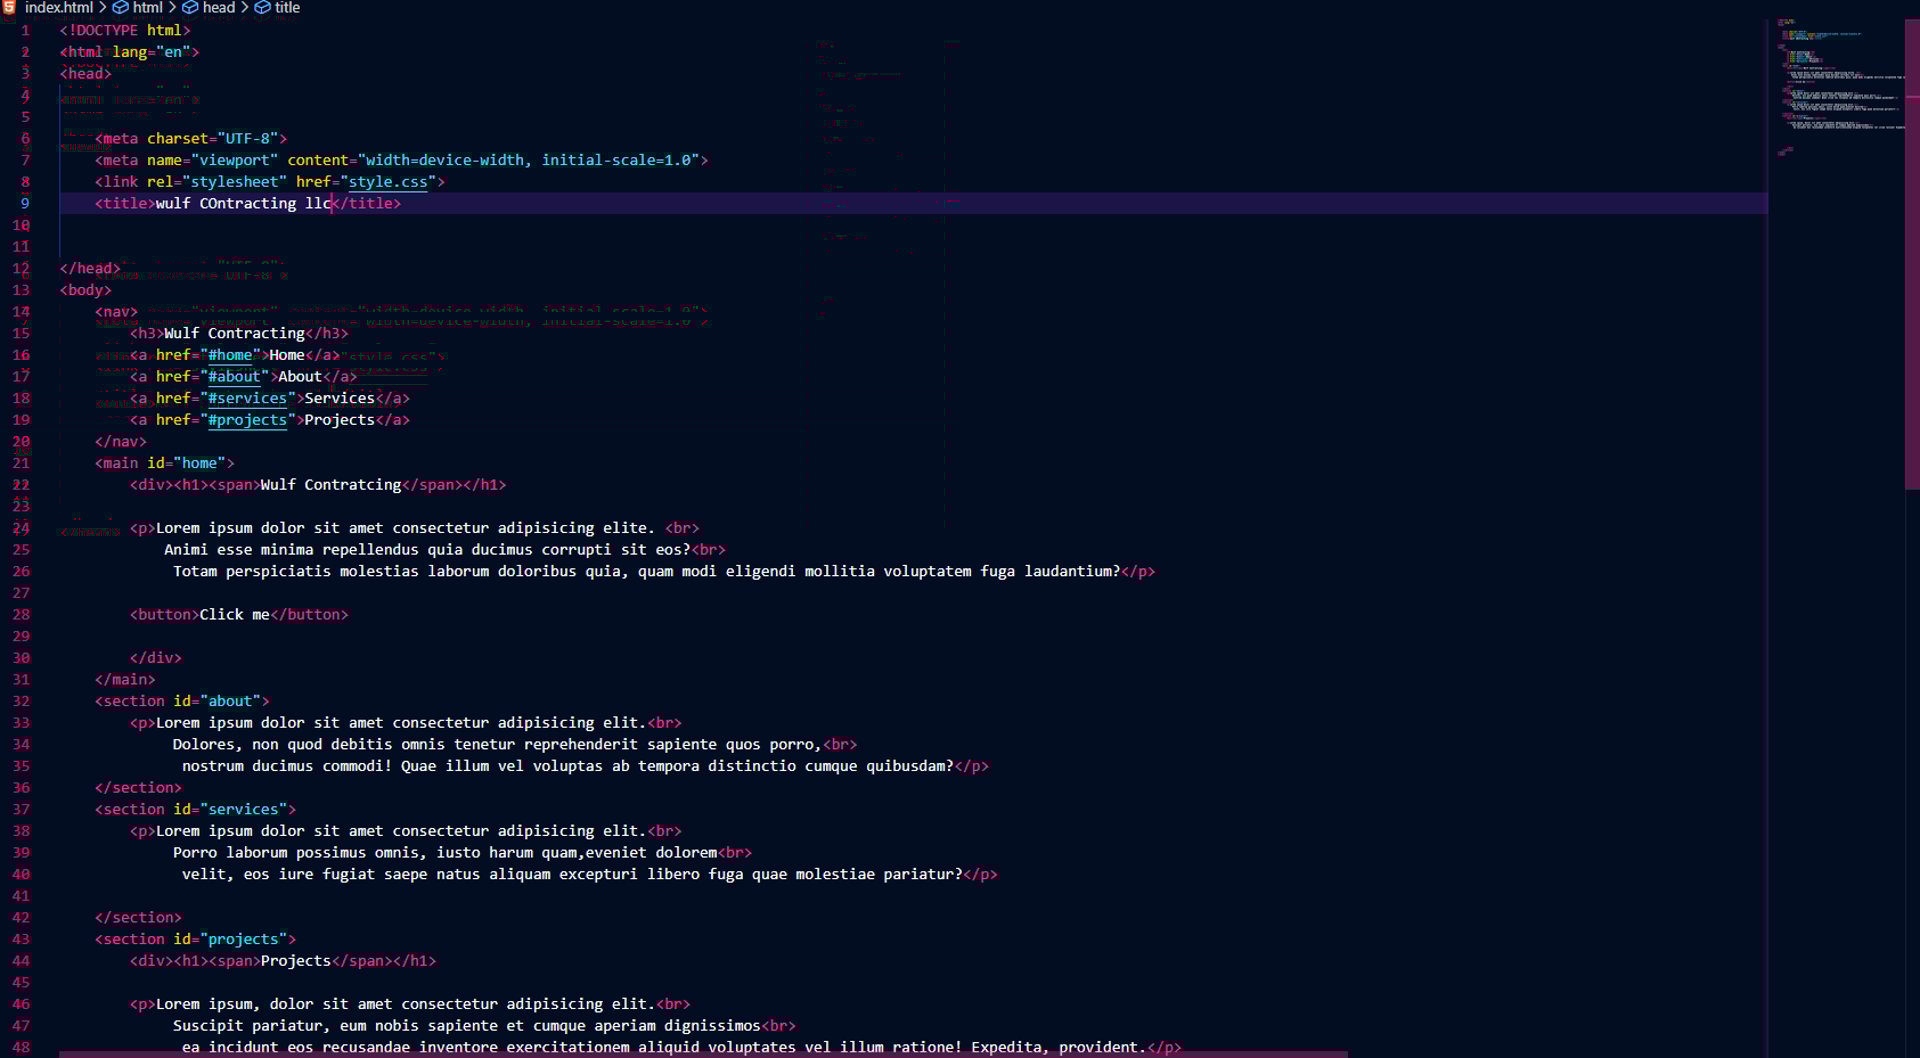Viewport: 1920px width, 1058px height.
Task: Follow the #projects anchor link
Action: point(247,420)
